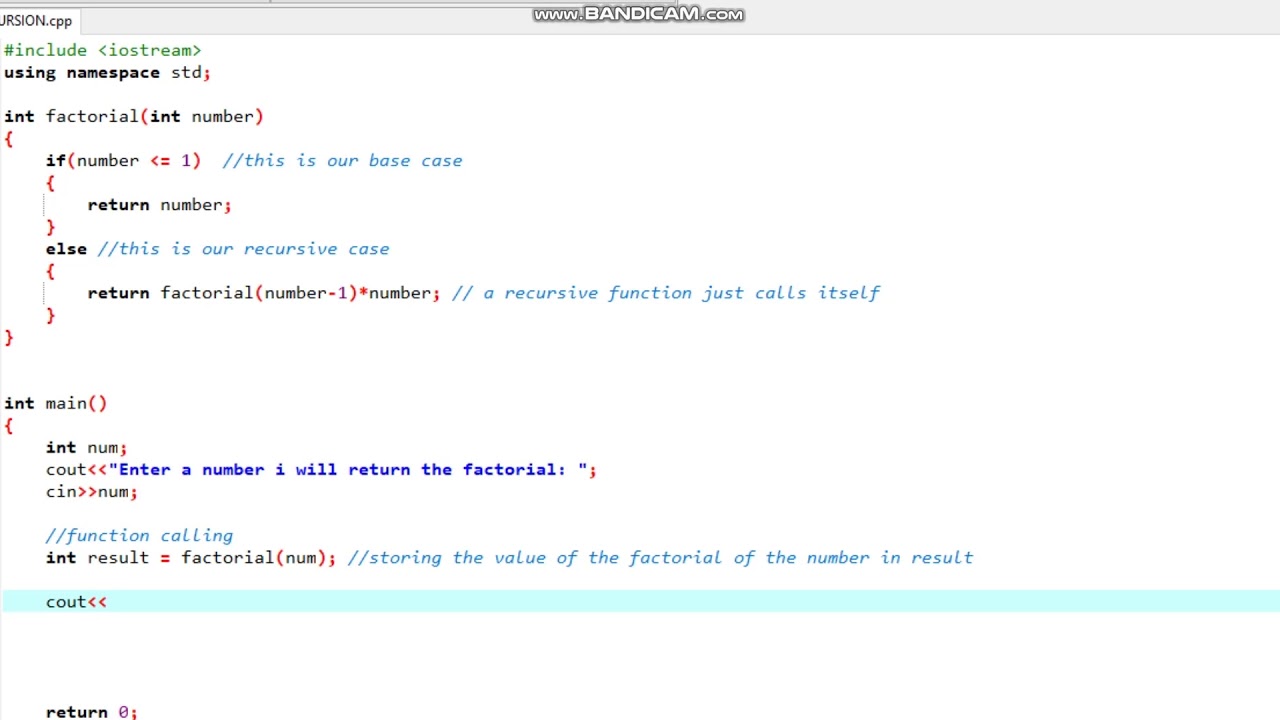The width and height of the screenshot is (1280, 720).
Task: Click 'if(number <= 1)' condition
Action: pyautogui.click(x=123, y=160)
